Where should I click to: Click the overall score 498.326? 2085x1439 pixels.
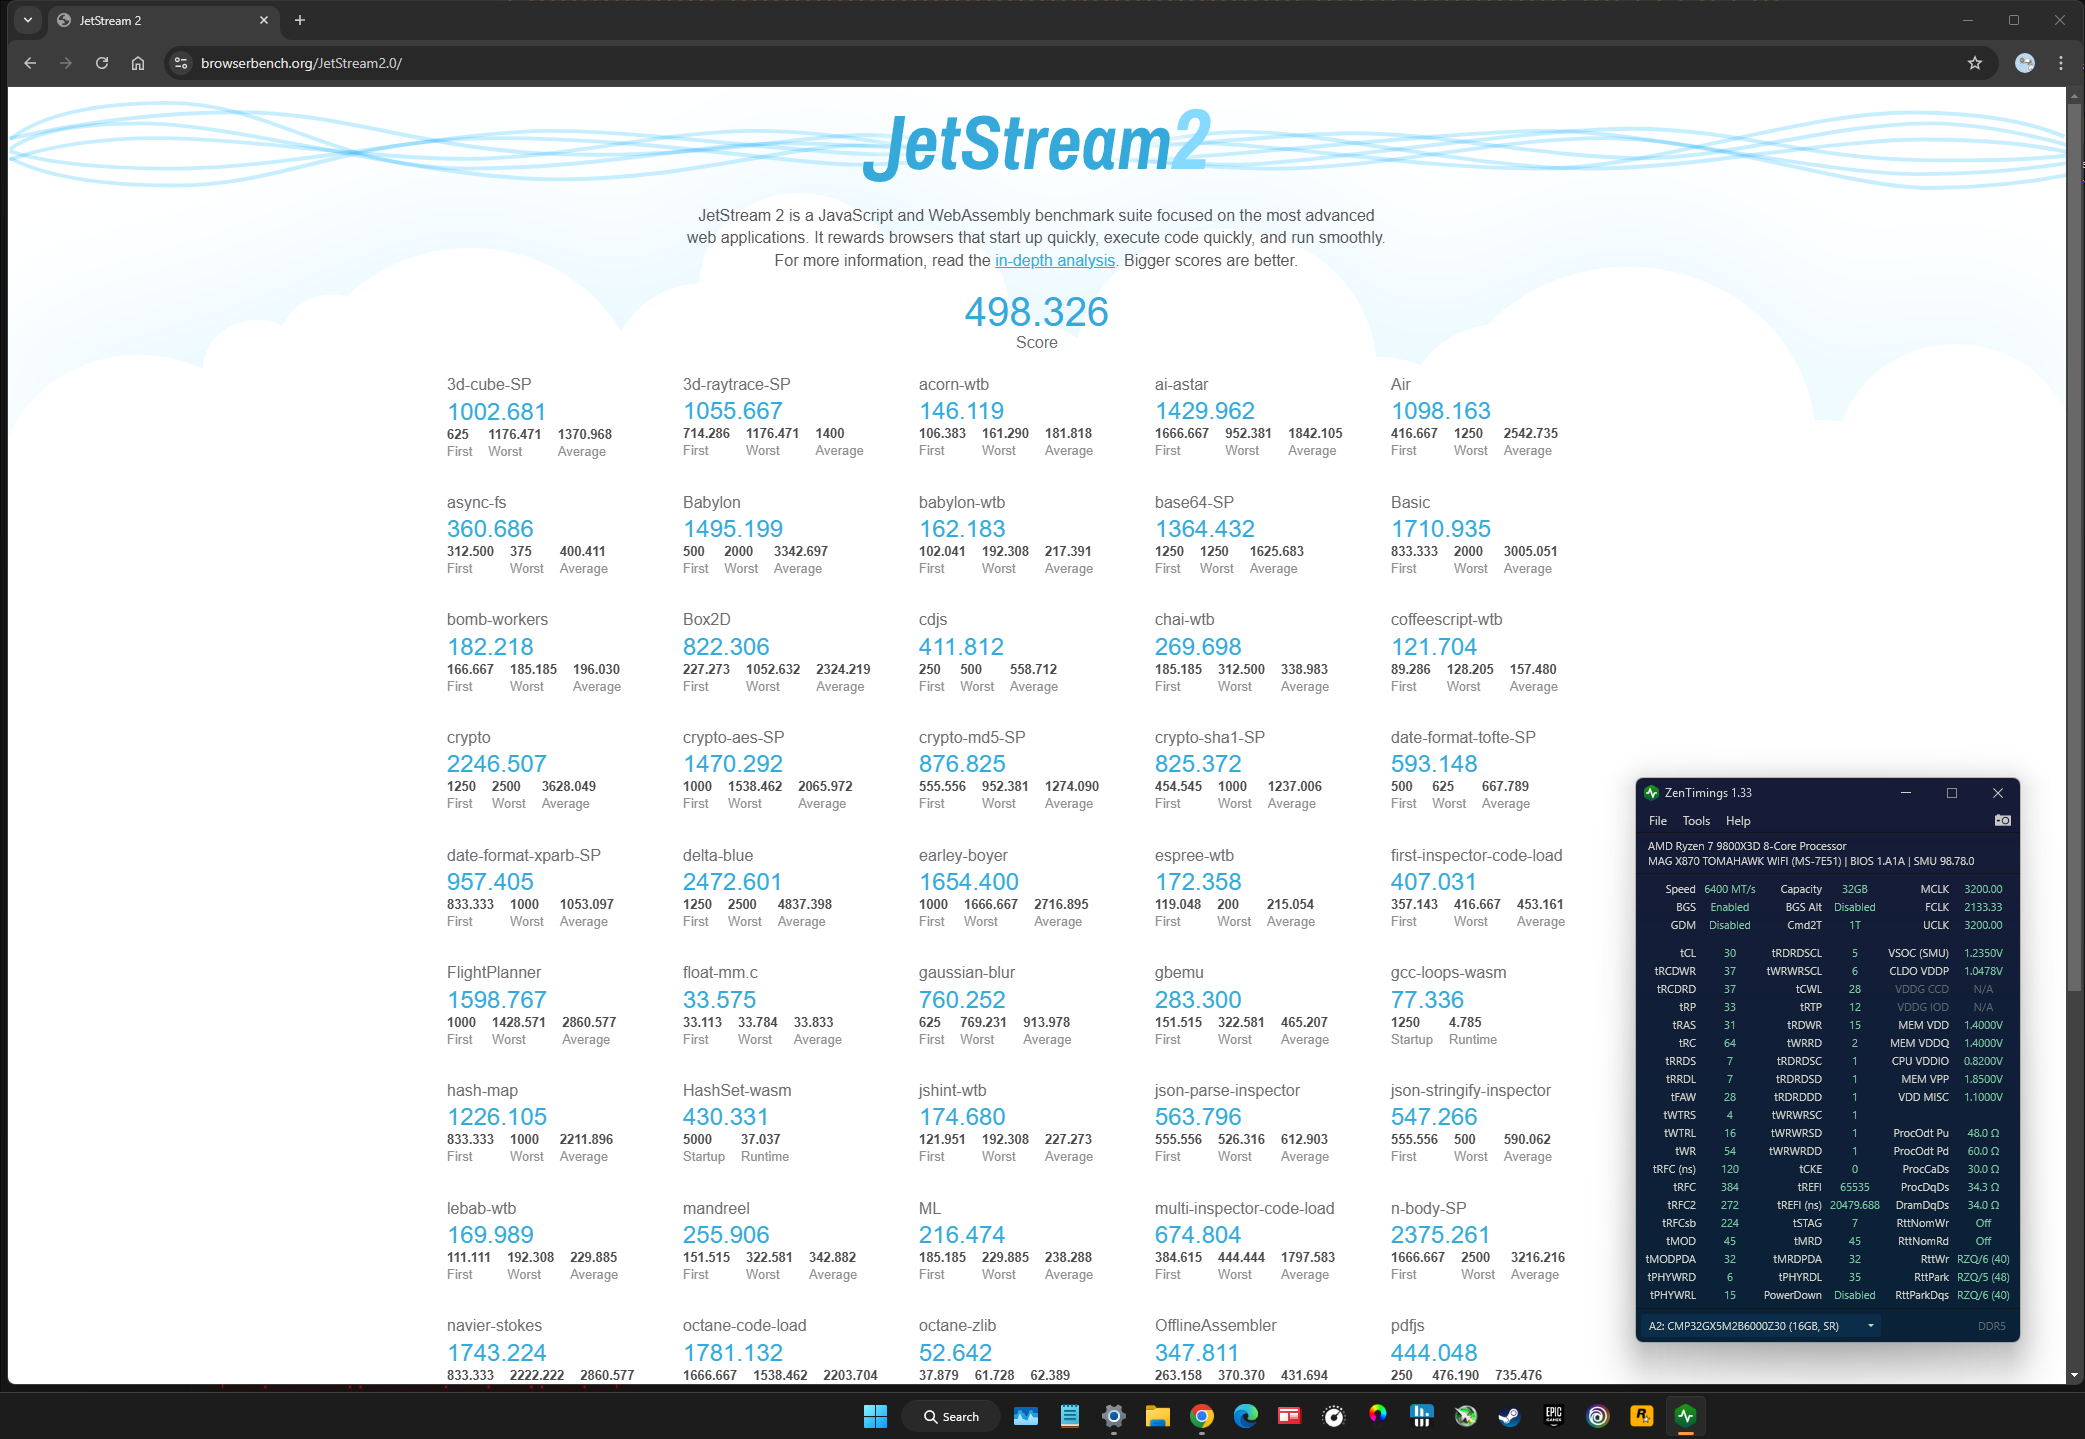click(1036, 312)
